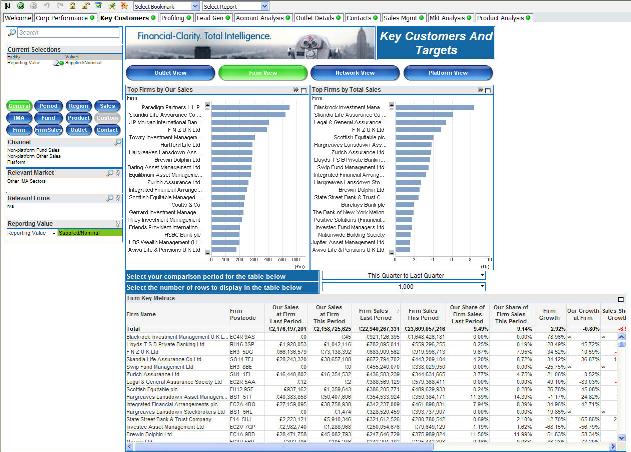
Task: Open search in Channel list box
Action: 118,142
